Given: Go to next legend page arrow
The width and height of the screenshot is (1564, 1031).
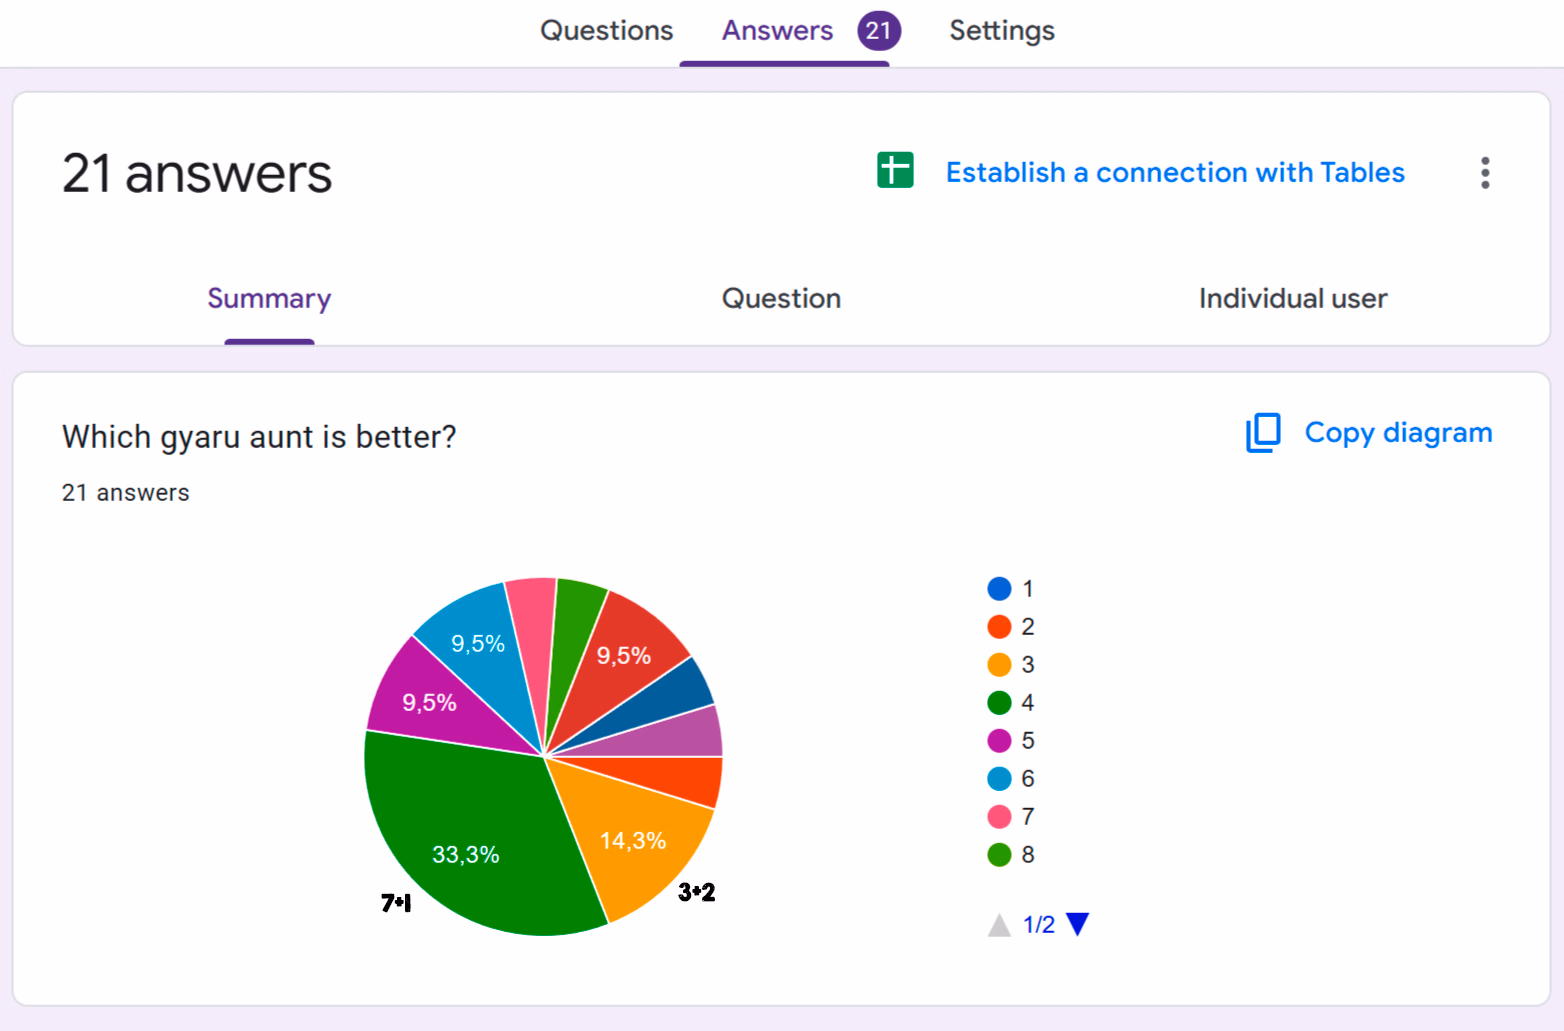Looking at the screenshot, I should [1077, 924].
